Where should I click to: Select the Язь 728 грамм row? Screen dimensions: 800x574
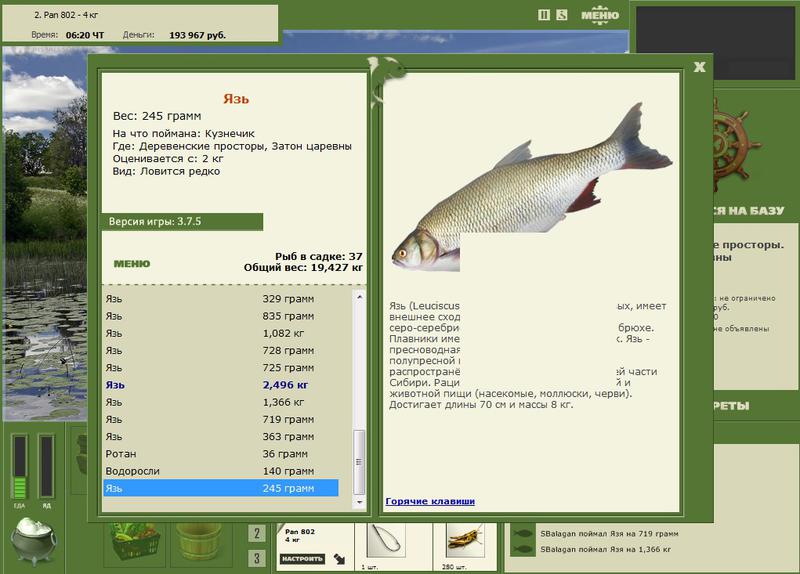[221, 351]
